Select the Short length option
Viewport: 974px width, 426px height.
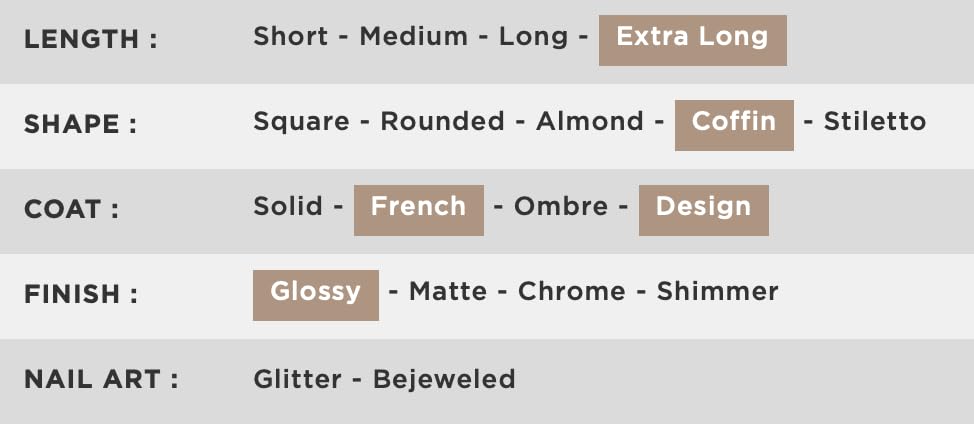(x=290, y=37)
